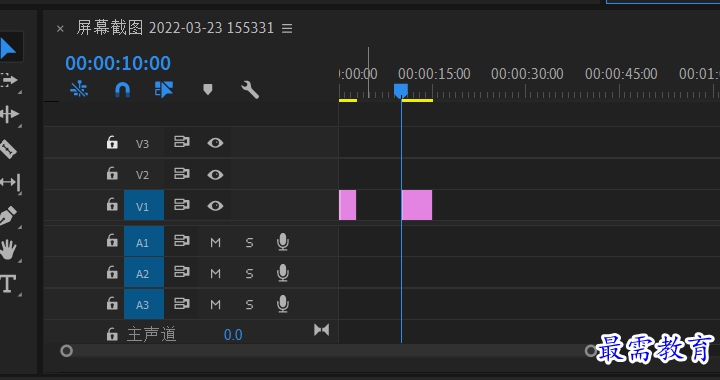Toggle sync lock on V1
Viewport: 720px width, 380px height.
pos(182,205)
